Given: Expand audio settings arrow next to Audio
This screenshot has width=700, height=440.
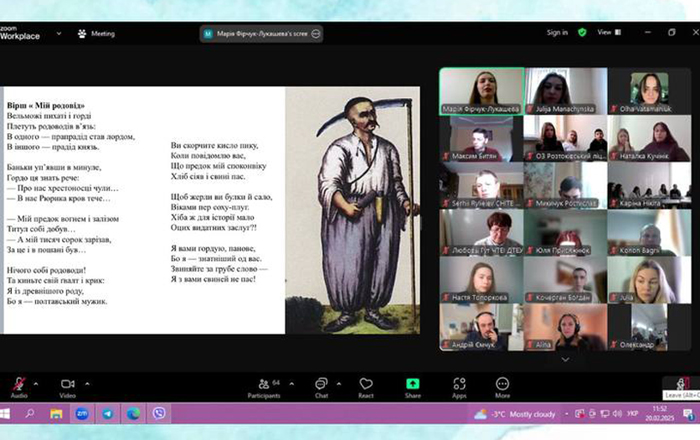Looking at the screenshot, I should tap(36, 383).
